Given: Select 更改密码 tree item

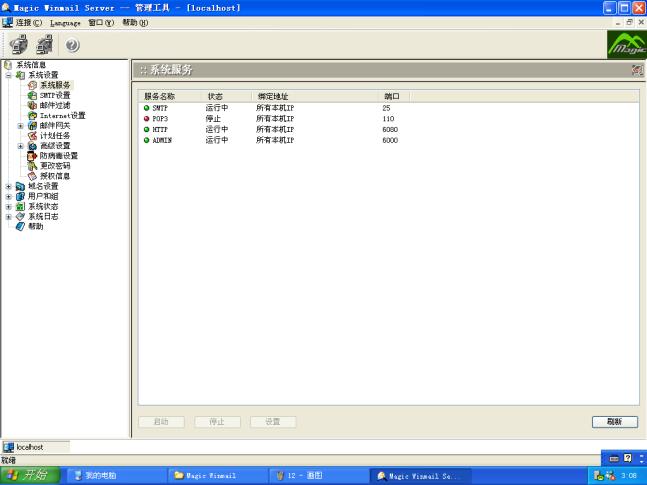Looking at the screenshot, I should click(x=55, y=165).
